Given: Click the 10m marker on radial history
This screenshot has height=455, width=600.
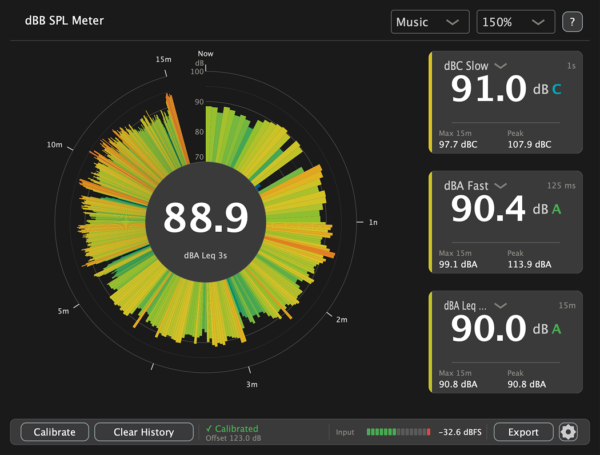Looking at the screenshot, I should coord(55,145).
